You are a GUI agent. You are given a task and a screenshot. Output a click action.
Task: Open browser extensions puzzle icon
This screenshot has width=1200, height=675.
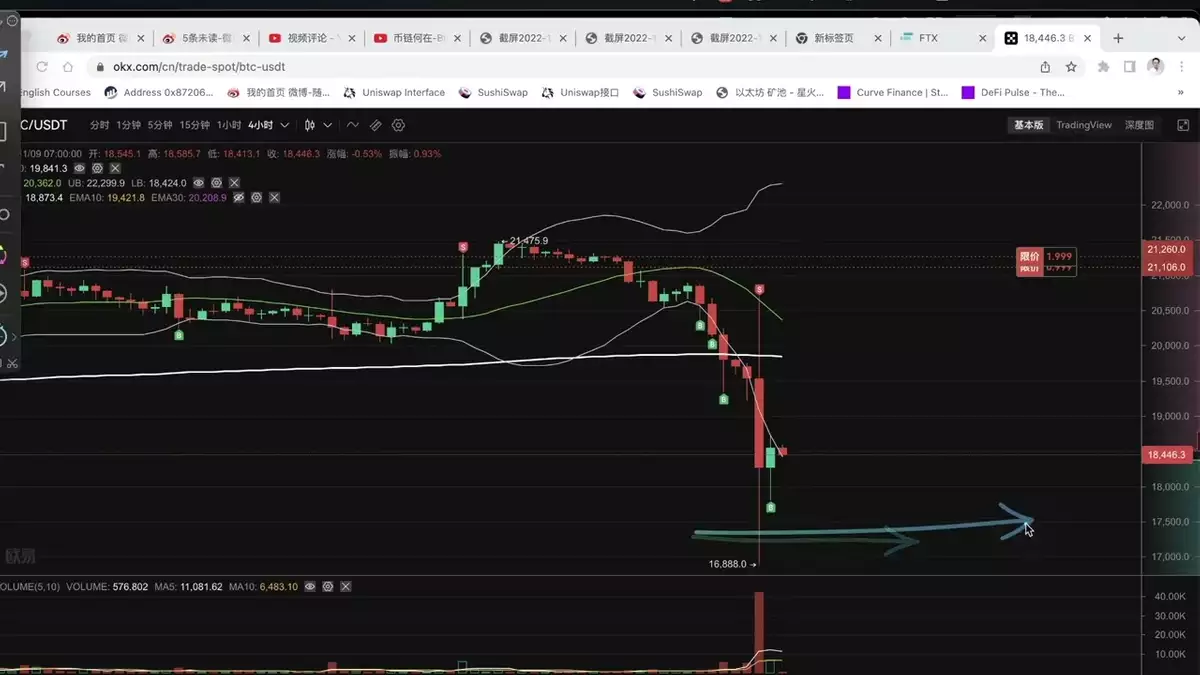(1103, 67)
